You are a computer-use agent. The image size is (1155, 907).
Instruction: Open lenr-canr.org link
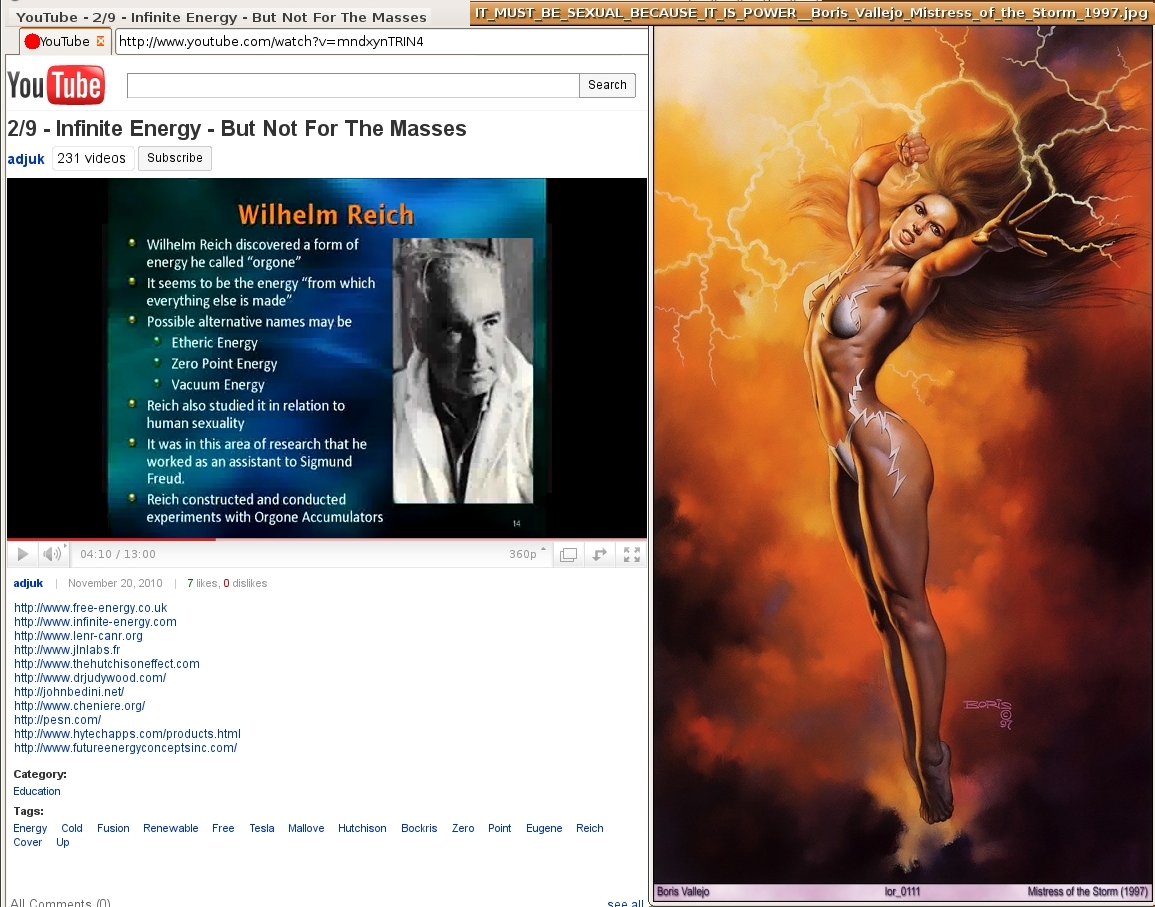(x=78, y=636)
